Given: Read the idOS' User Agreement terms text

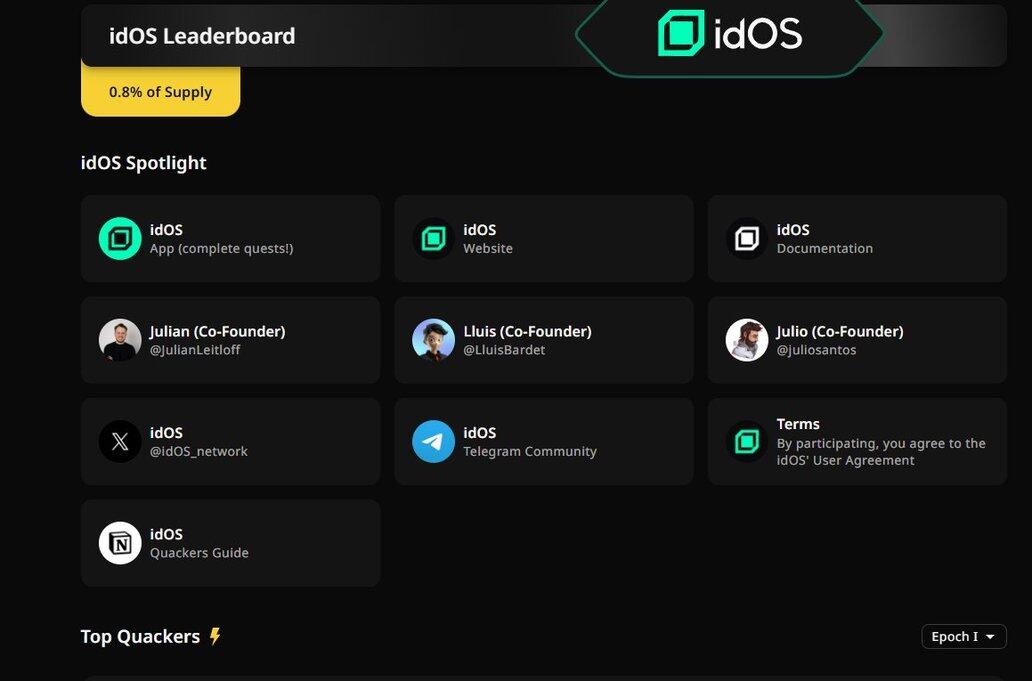Looking at the screenshot, I should click(x=881, y=452).
